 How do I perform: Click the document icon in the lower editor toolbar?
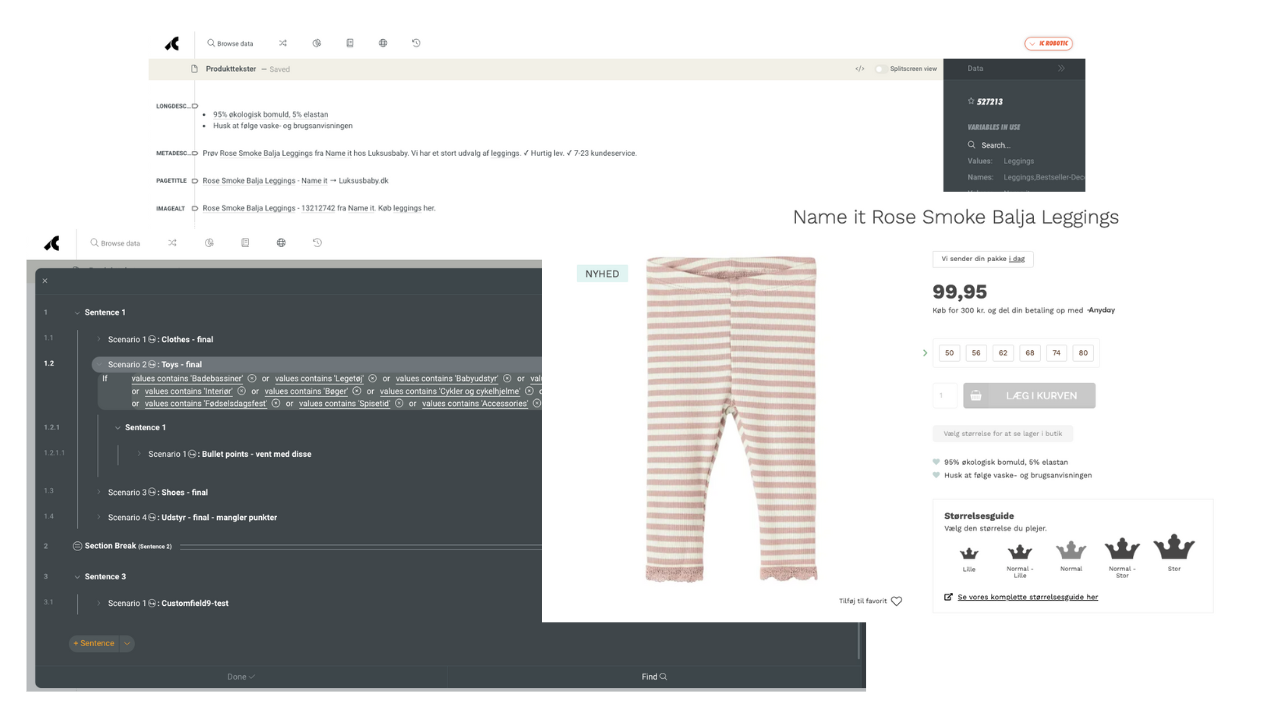click(245, 243)
